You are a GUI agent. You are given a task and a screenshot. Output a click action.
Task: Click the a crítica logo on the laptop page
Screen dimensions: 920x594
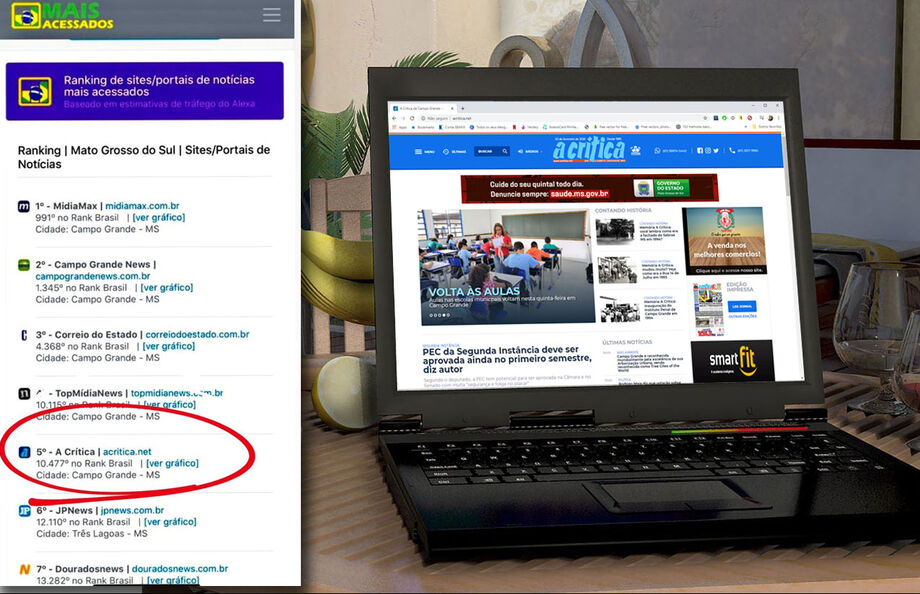(x=589, y=149)
